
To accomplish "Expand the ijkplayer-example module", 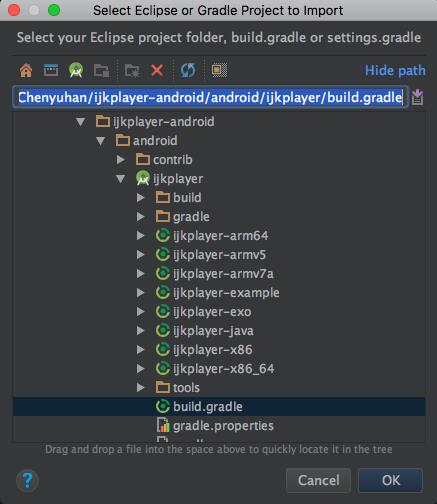I will click(141, 293).
